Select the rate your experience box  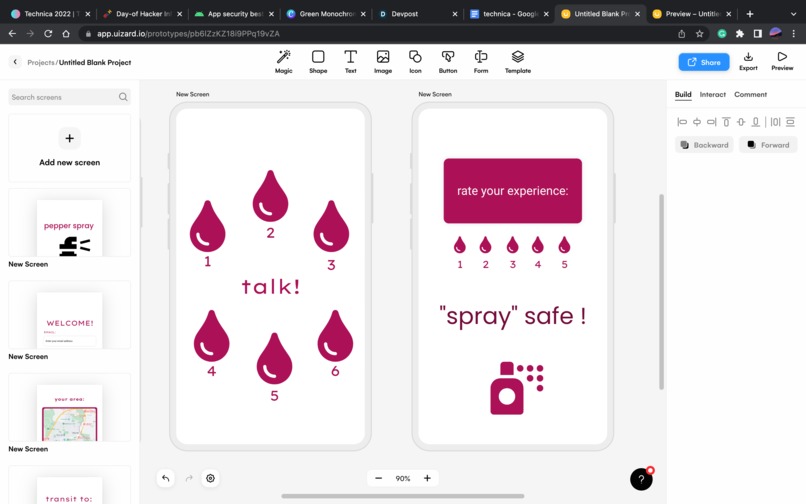click(x=512, y=191)
